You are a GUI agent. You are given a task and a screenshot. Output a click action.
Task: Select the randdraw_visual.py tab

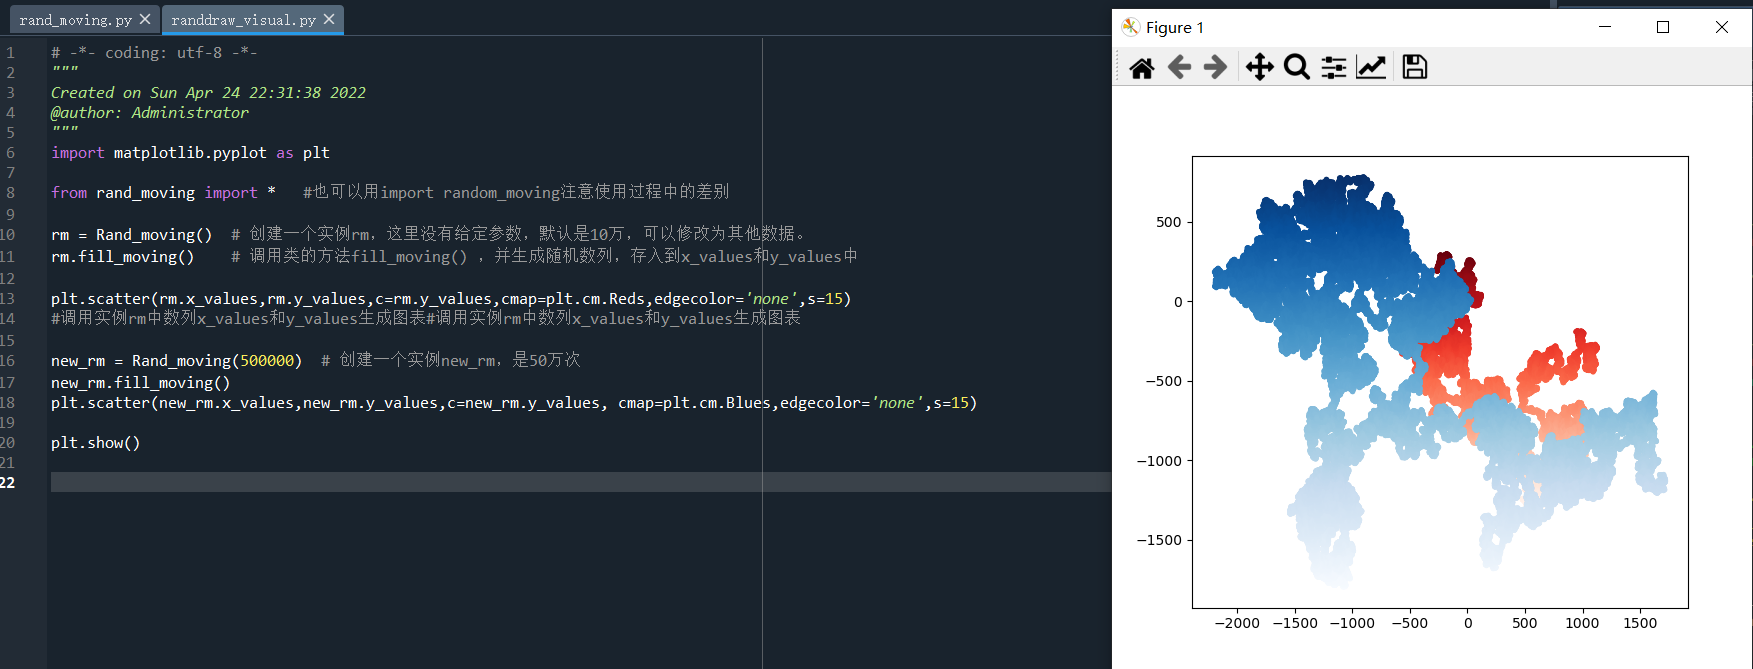(x=243, y=20)
